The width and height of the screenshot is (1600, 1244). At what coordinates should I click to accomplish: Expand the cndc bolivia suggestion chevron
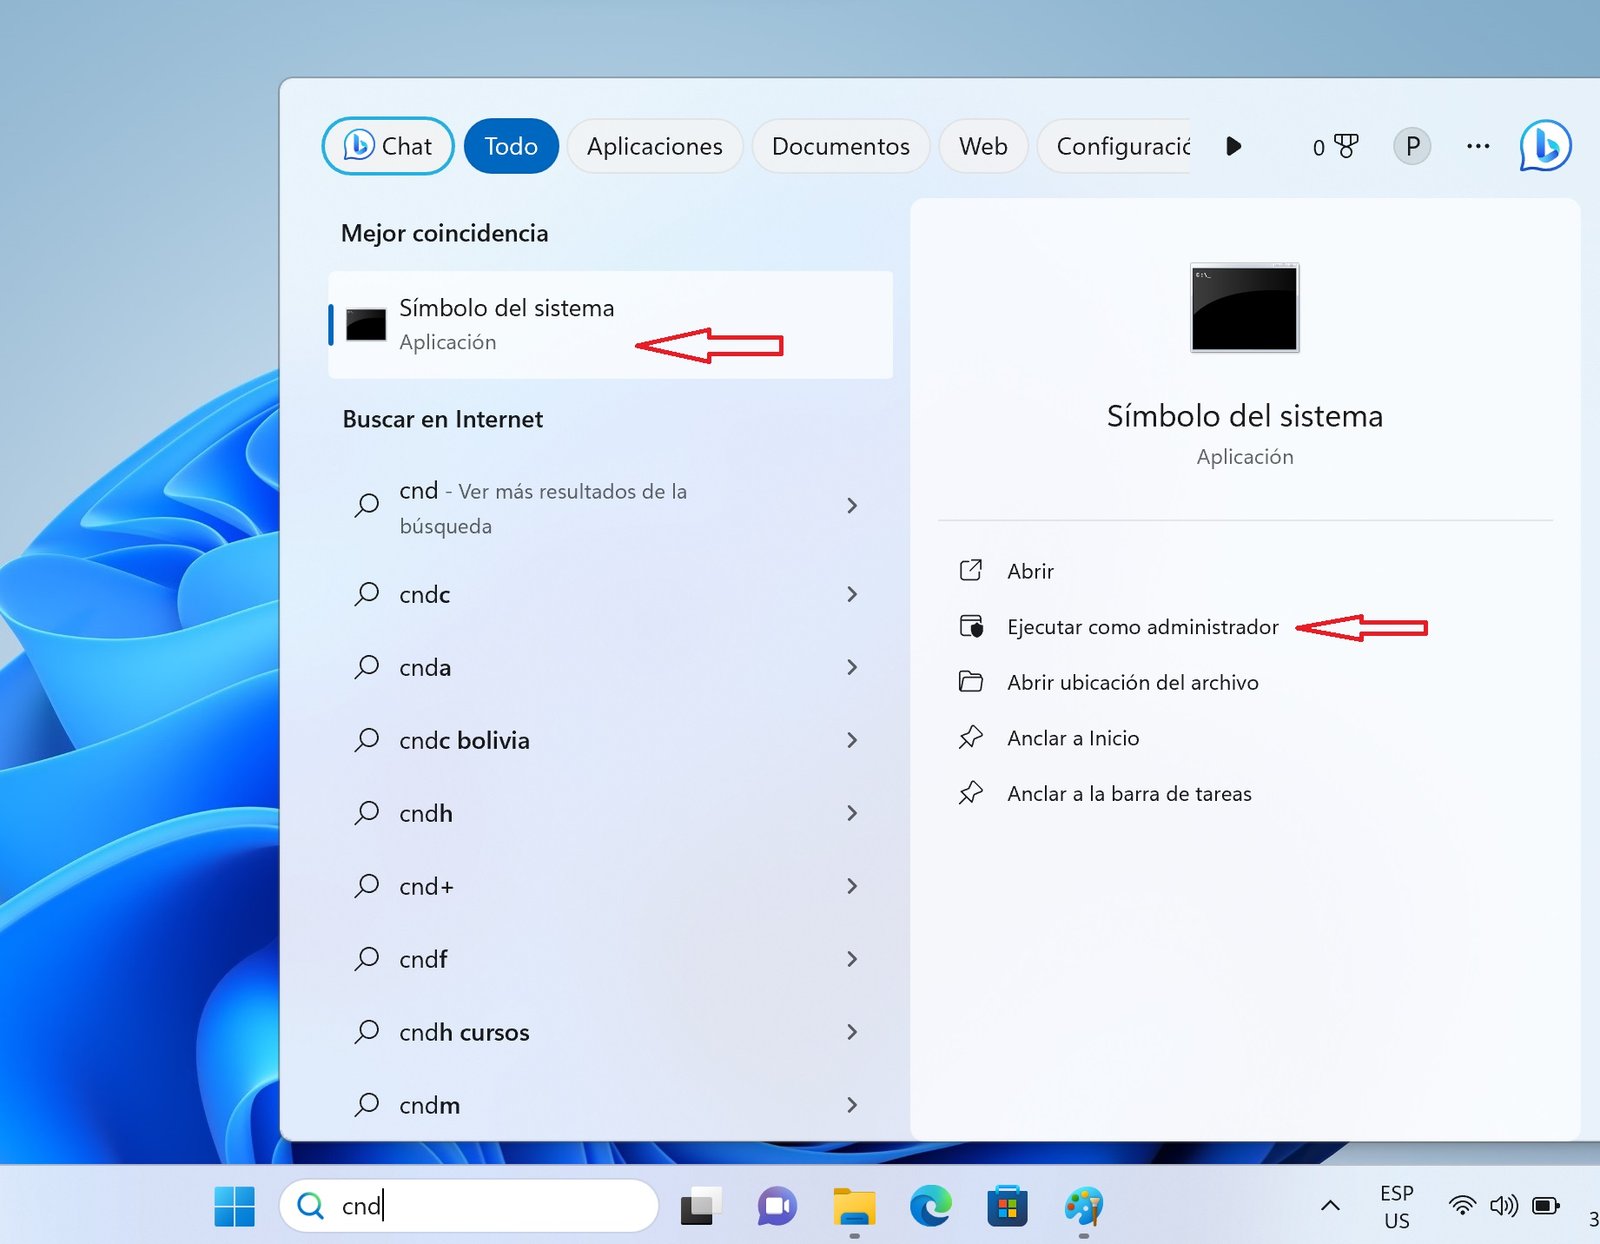tap(852, 741)
